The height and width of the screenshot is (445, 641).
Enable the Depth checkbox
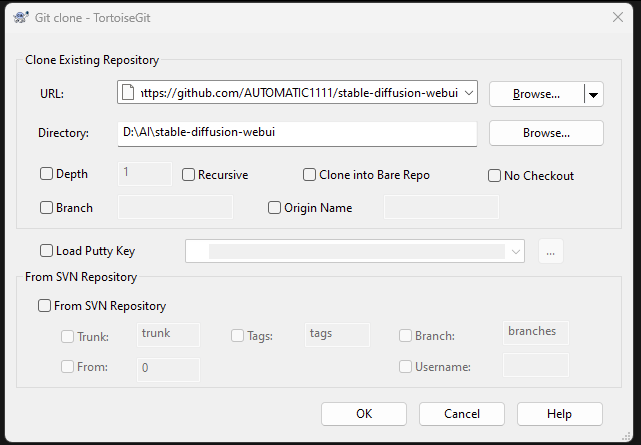pos(47,174)
